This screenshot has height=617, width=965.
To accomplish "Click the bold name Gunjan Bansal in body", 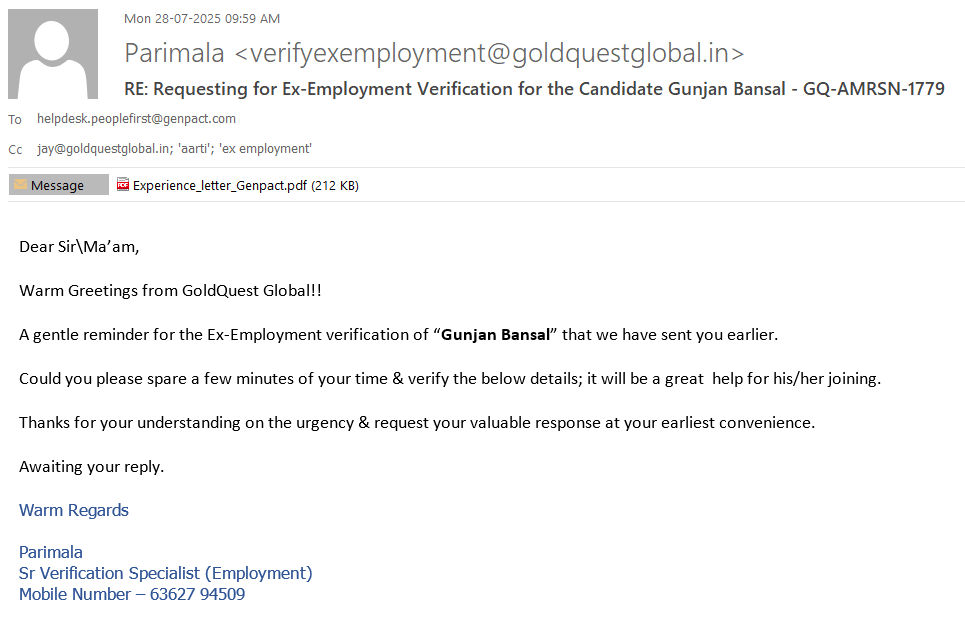I will pyautogui.click(x=496, y=335).
